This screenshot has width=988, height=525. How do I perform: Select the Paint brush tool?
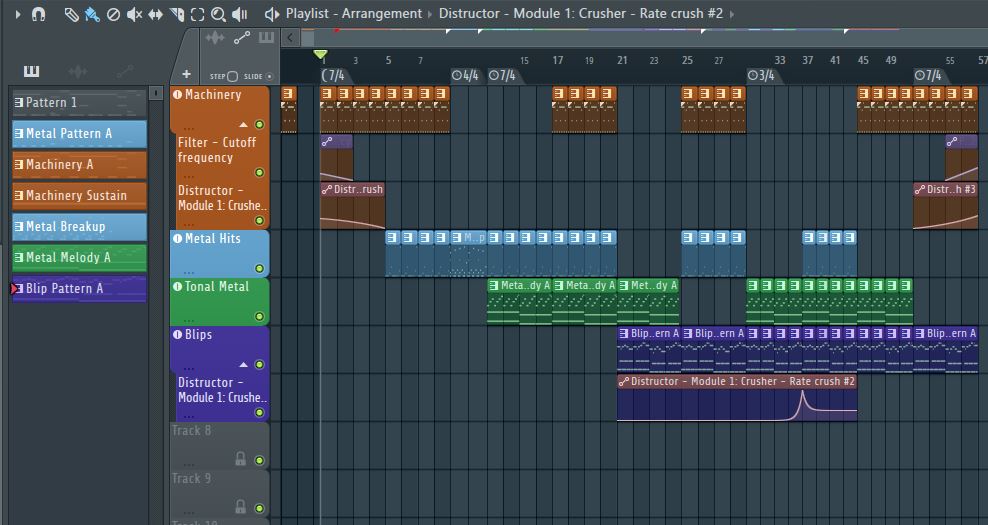click(92, 14)
